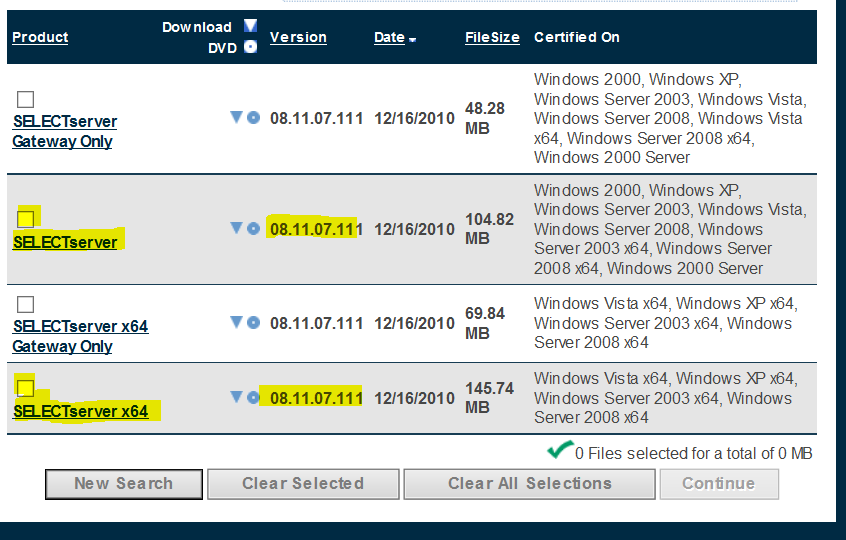Image resolution: width=846 pixels, height=540 pixels.
Task: Sort table by Product column
Action: click(40, 37)
